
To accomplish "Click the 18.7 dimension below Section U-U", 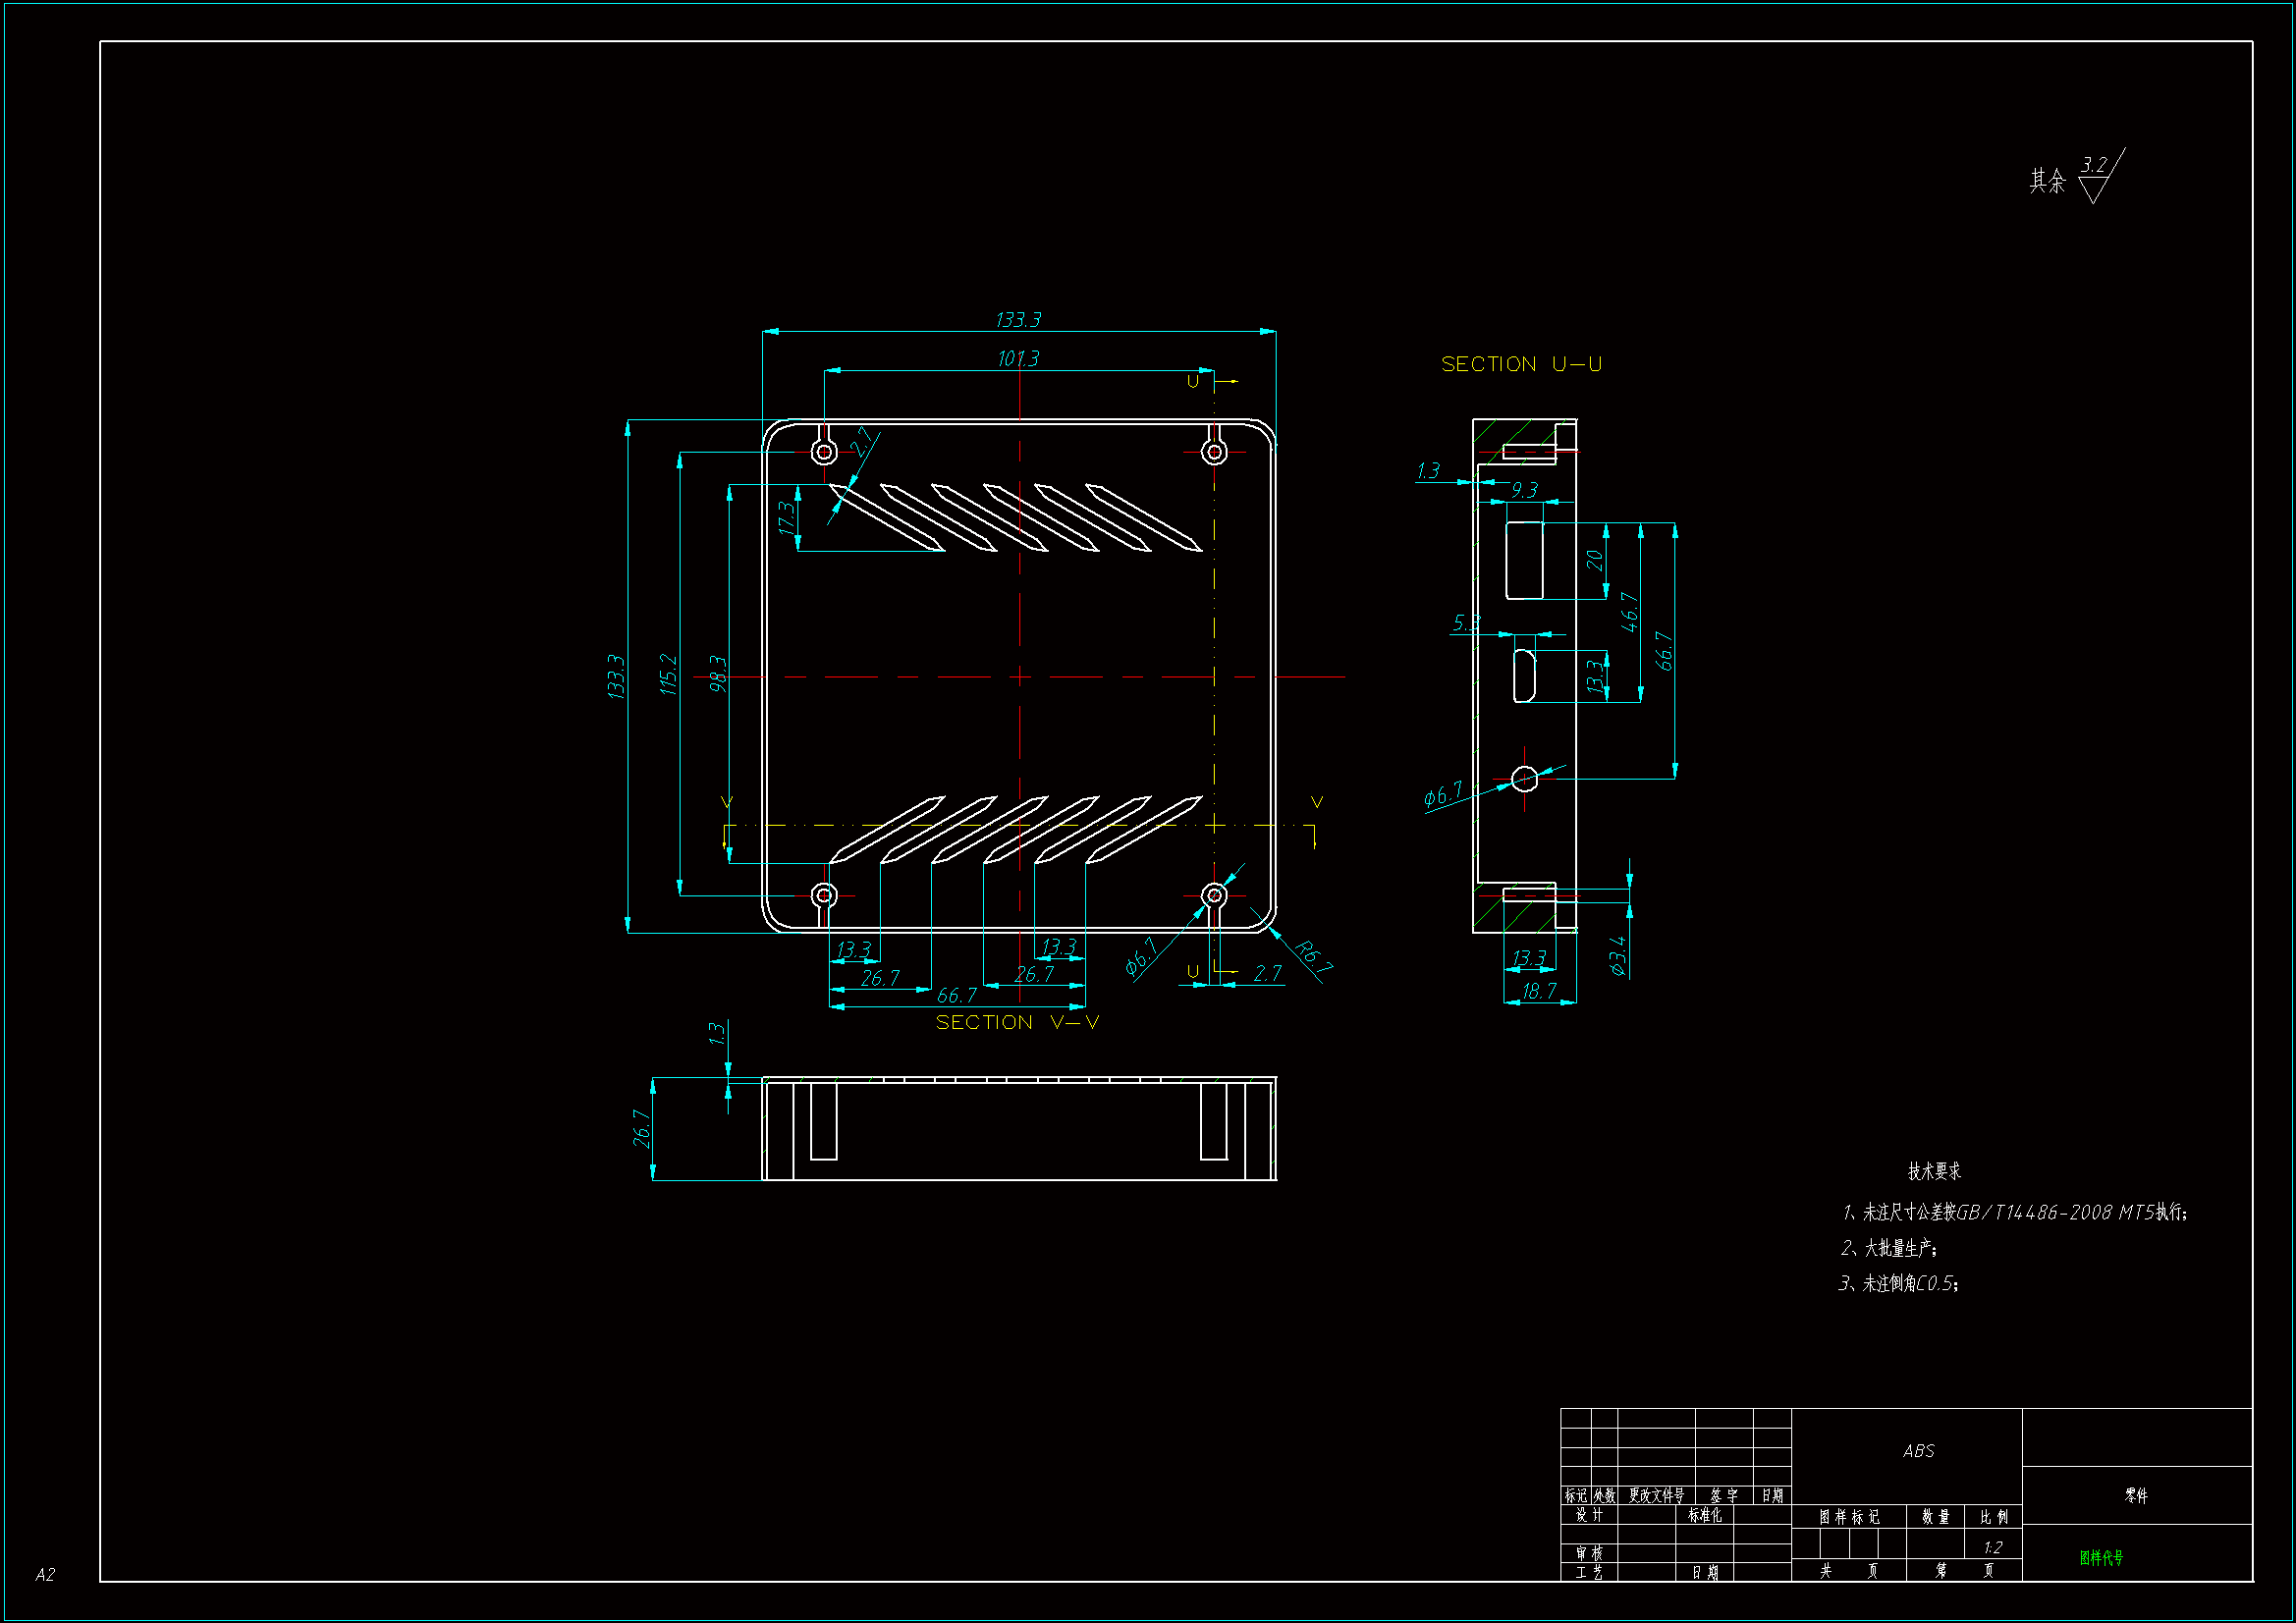I will [x=1539, y=991].
